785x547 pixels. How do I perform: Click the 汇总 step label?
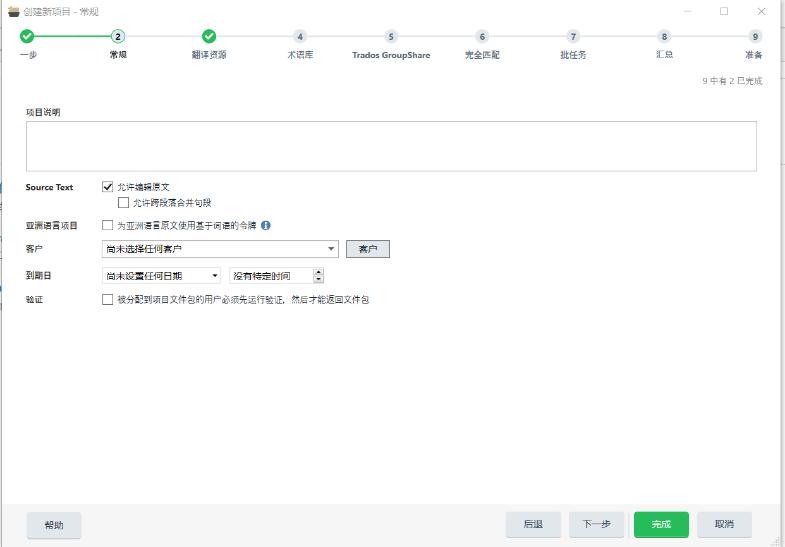[664, 54]
